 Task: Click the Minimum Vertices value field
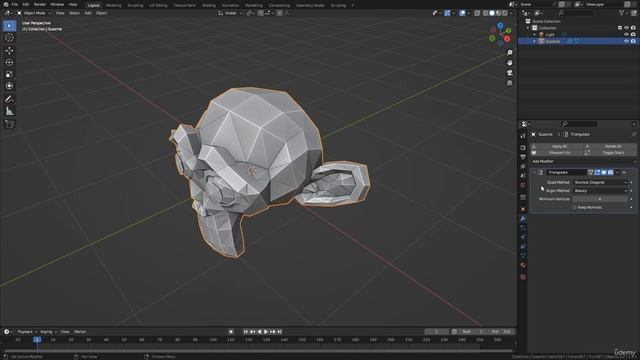[x=600, y=199]
